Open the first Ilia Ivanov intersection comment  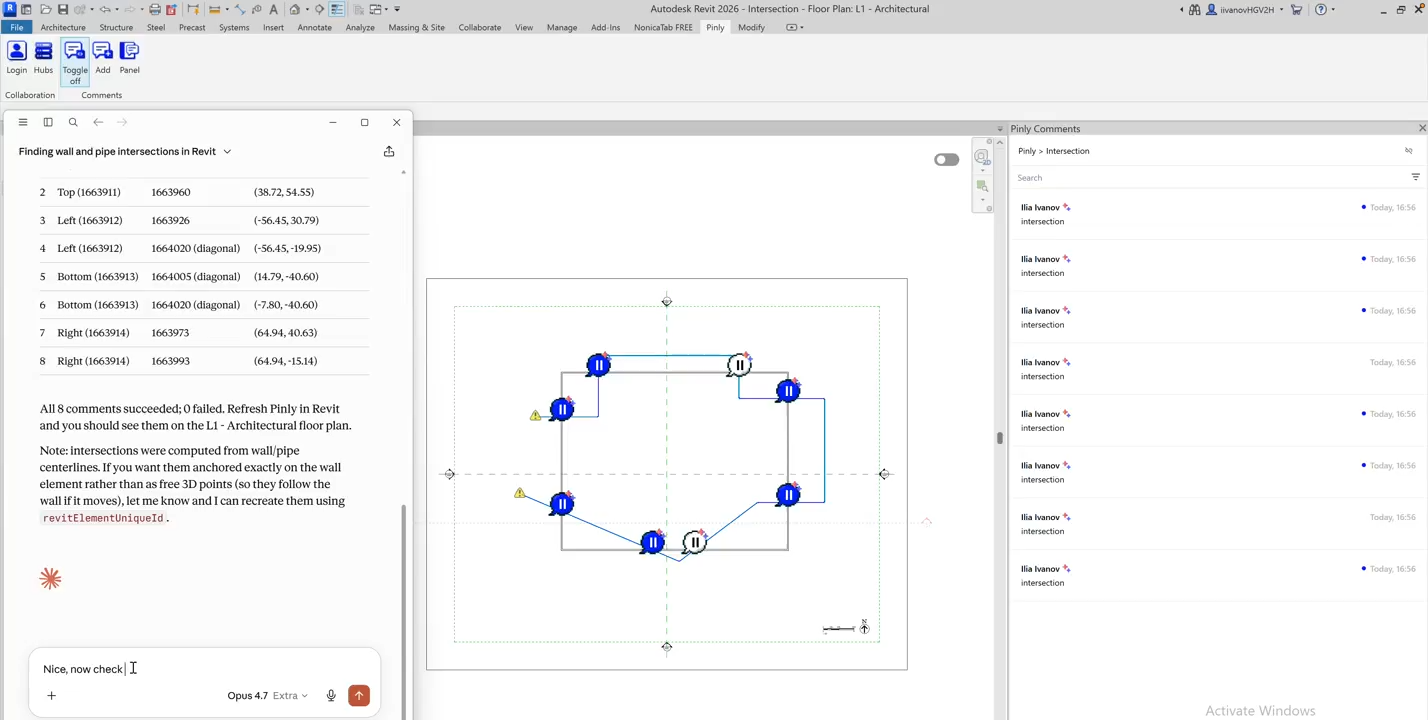click(x=1218, y=214)
